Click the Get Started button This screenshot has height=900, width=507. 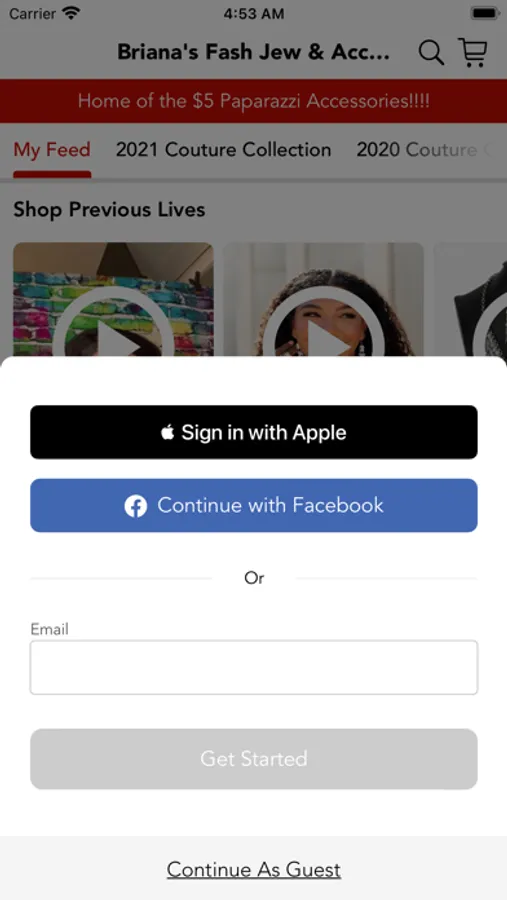[254, 759]
